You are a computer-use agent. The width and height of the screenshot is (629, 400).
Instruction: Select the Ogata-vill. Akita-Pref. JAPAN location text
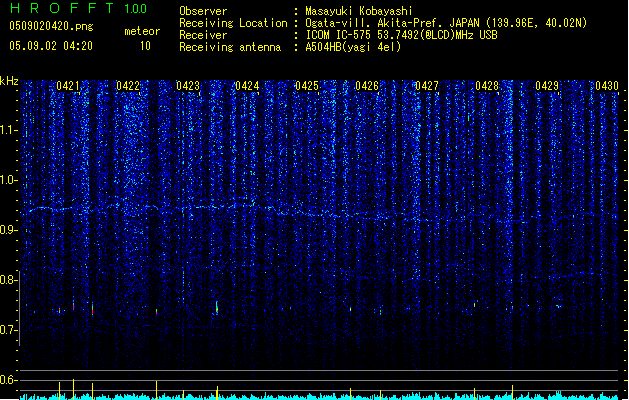click(x=446, y=23)
